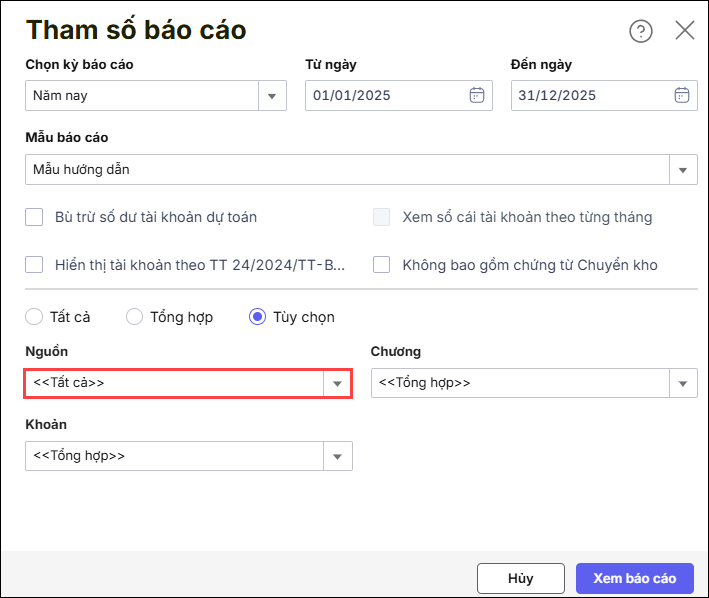Expand the Mẫu báo cáo dropdown
The width and height of the screenshot is (709, 598).
point(683,170)
